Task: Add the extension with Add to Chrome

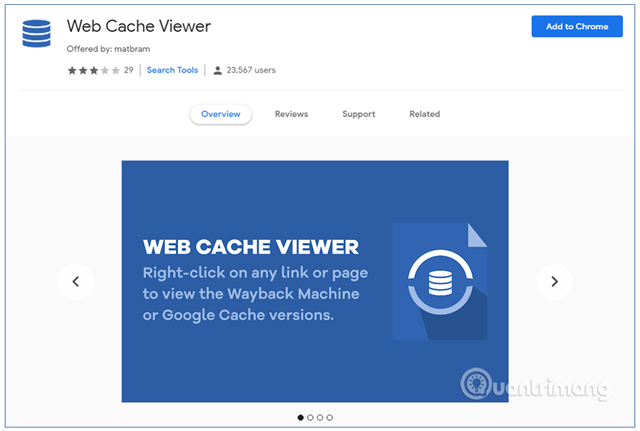Action: [577, 27]
